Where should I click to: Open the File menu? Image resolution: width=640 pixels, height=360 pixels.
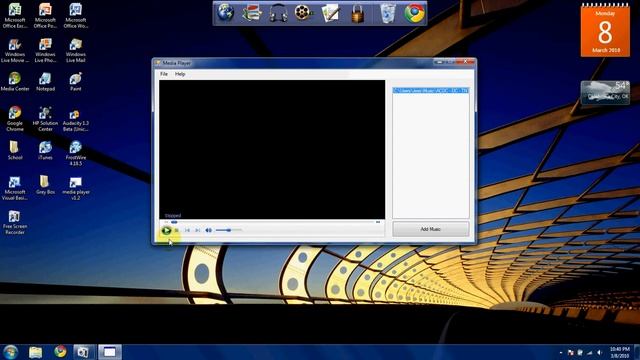pos(164,74)
